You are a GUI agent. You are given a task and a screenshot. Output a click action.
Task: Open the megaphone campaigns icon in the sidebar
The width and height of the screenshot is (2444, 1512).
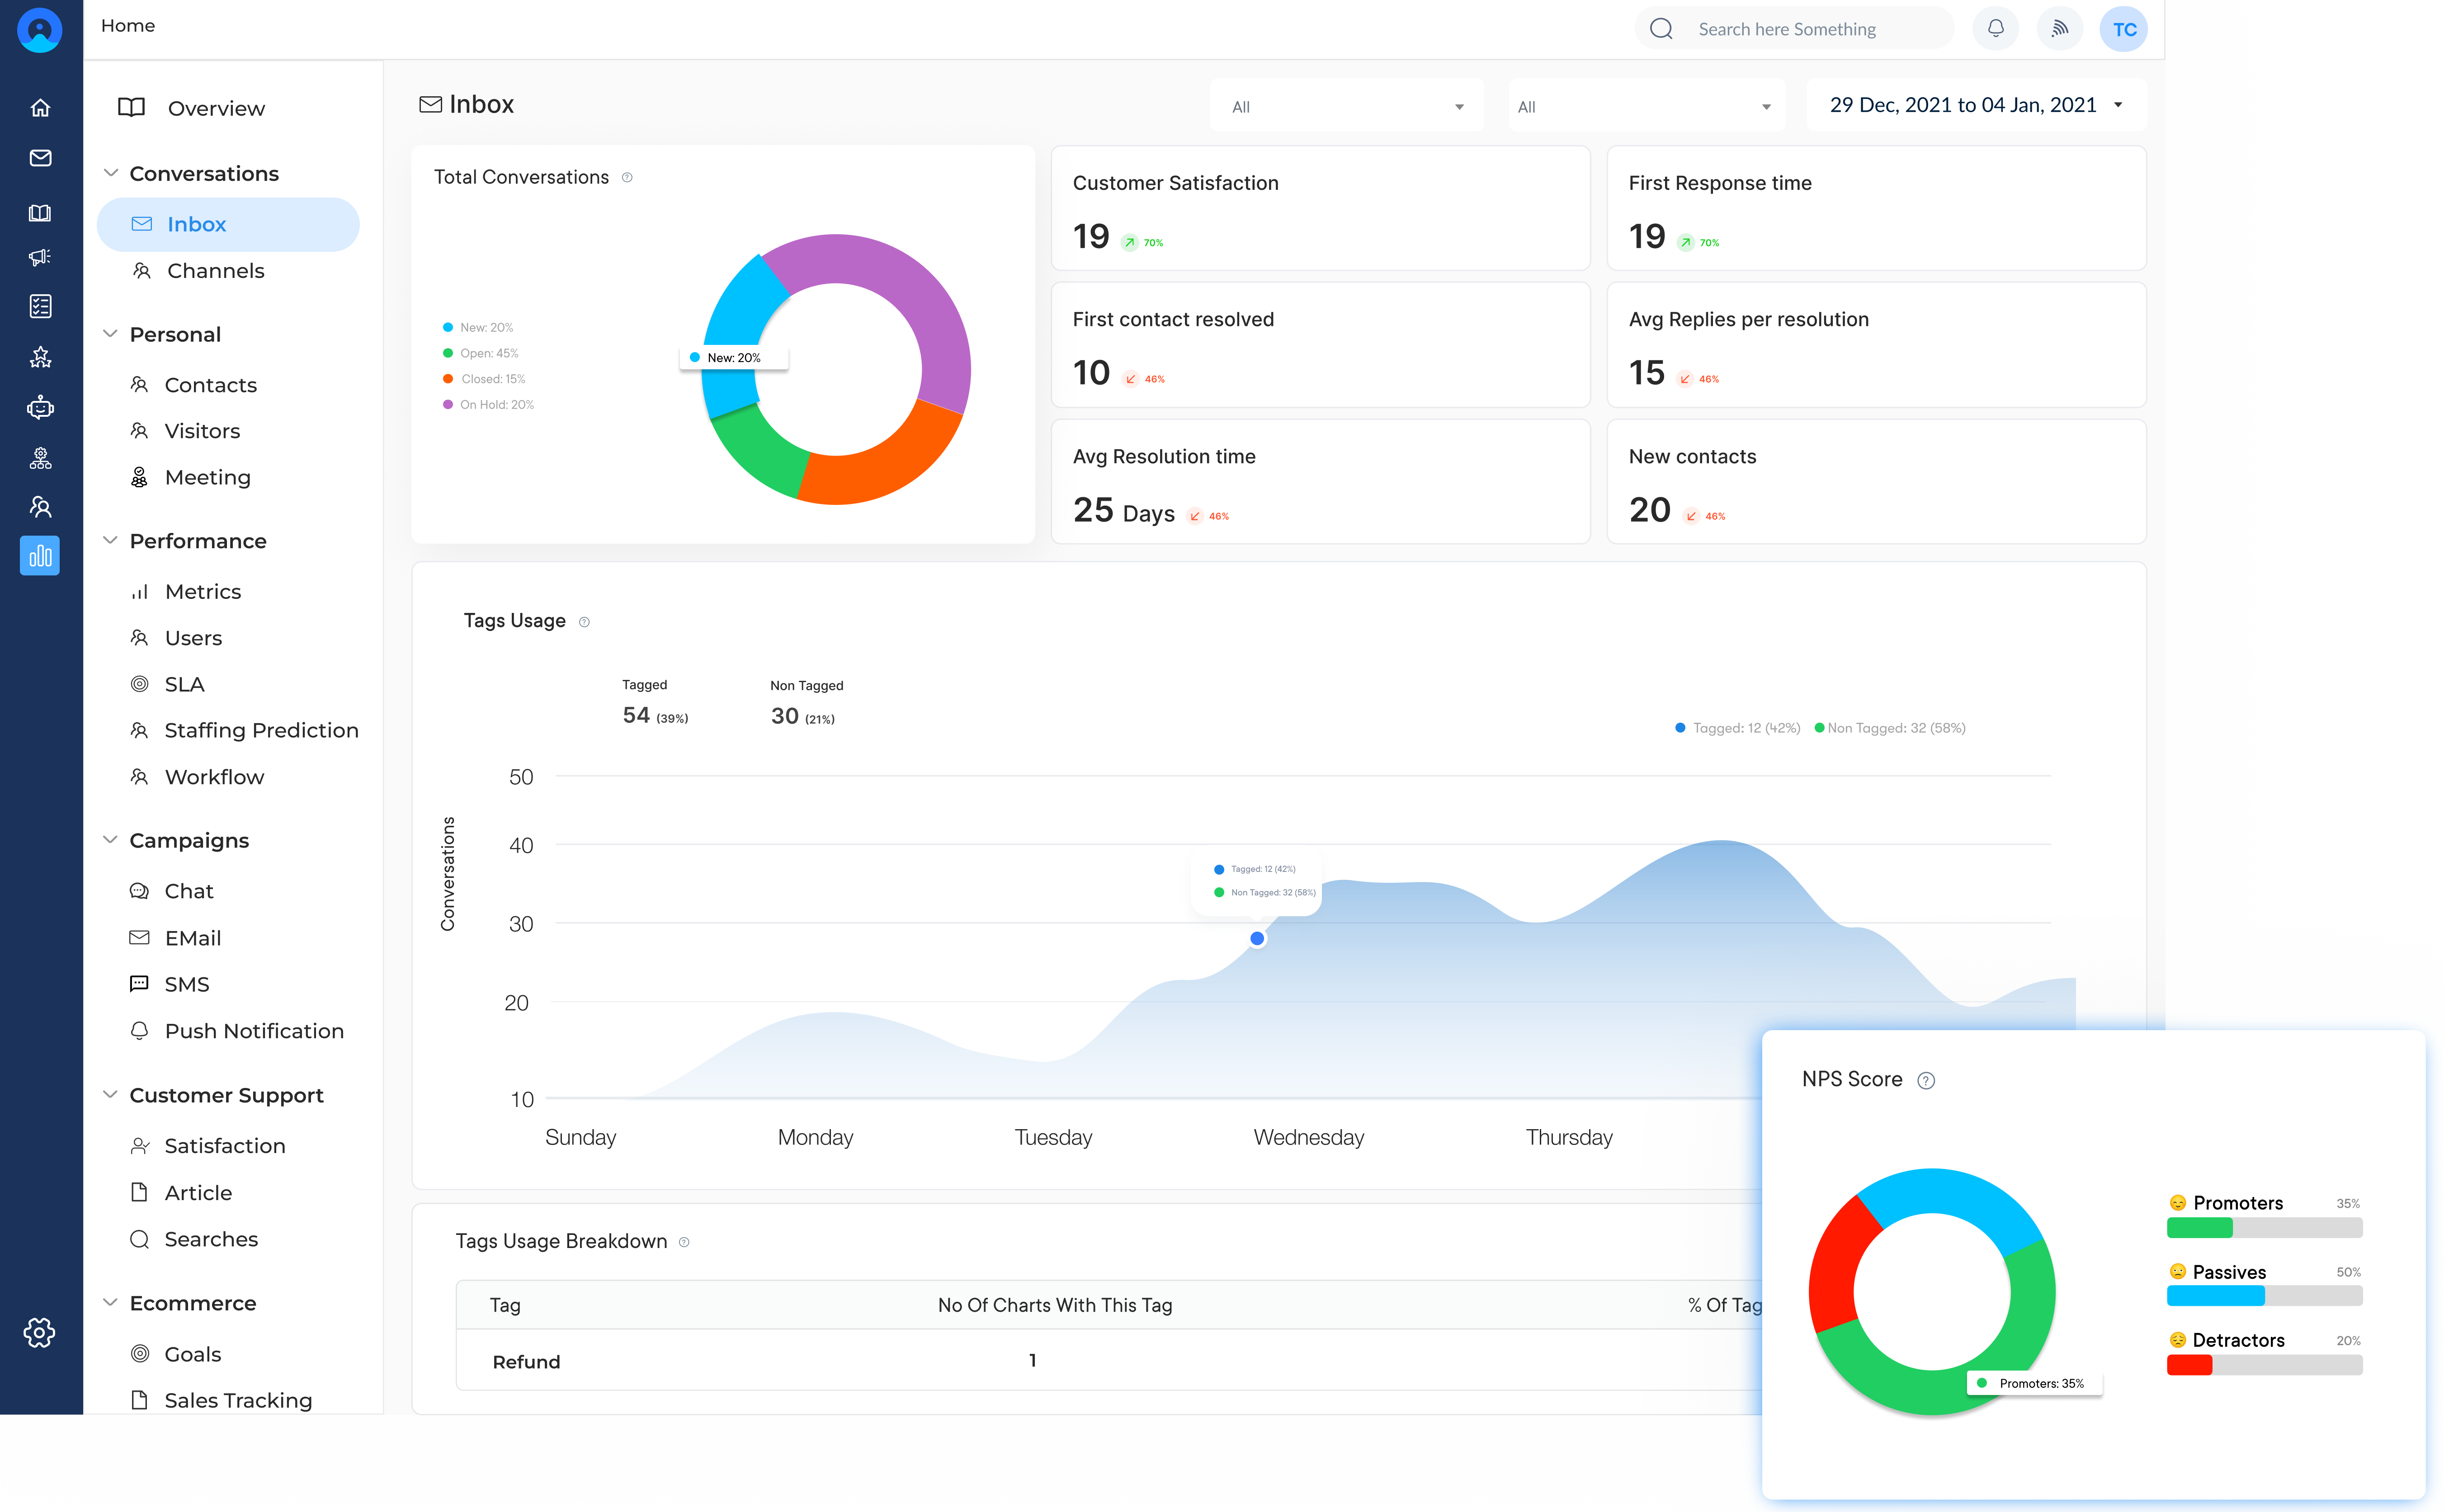click(x=40, y=257)
